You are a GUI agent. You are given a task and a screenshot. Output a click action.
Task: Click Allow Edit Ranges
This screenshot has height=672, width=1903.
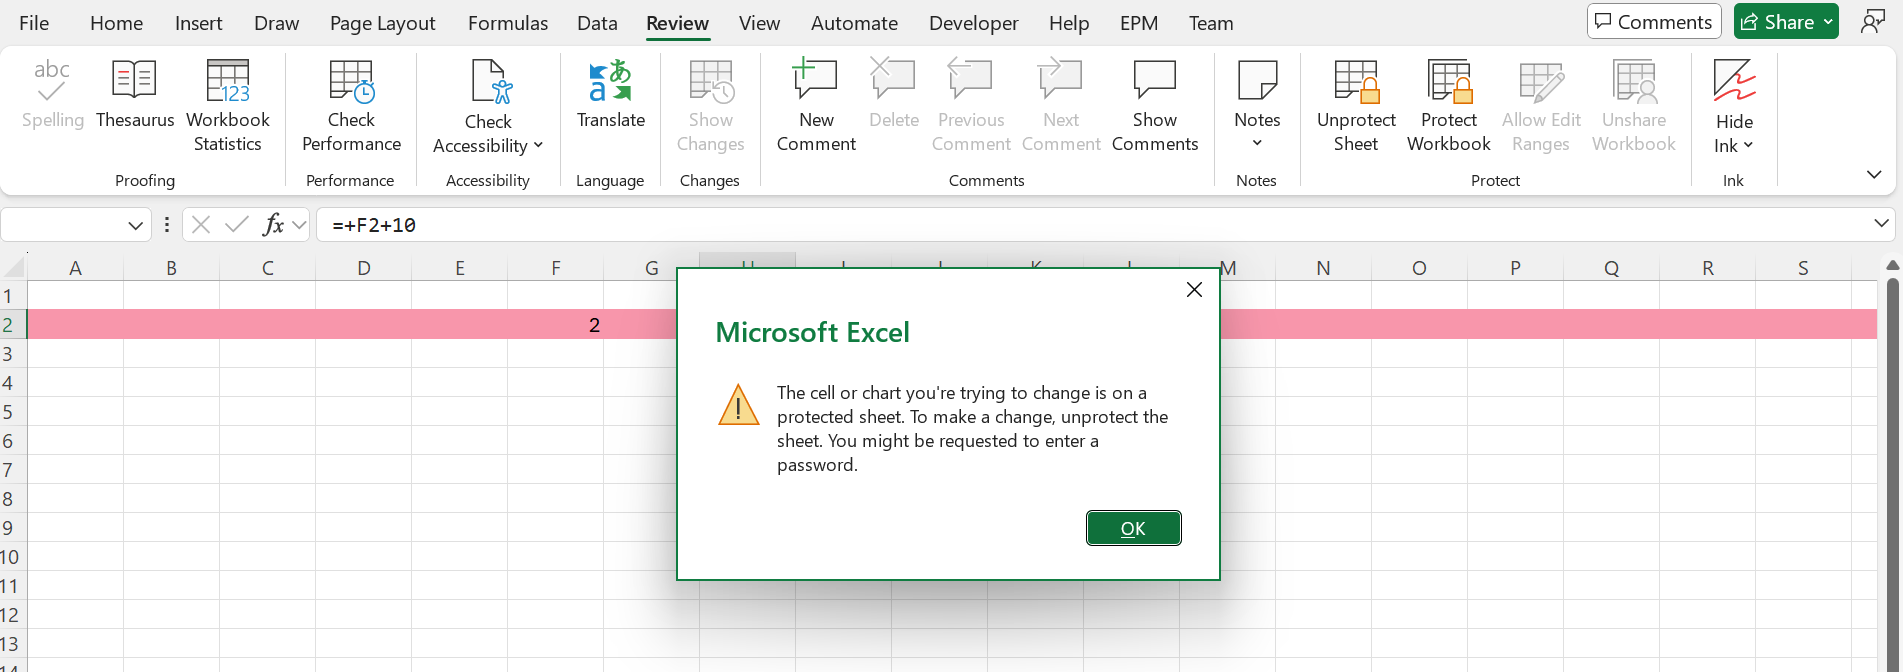point(1541,106)
